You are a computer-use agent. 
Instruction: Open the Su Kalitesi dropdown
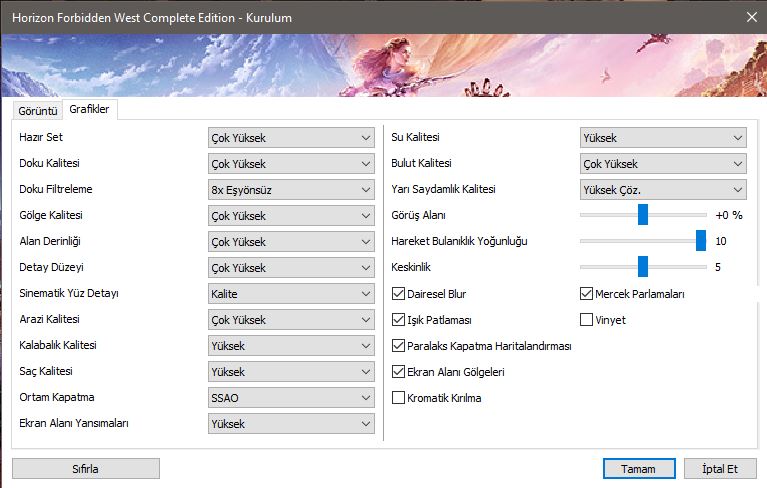[x=663, y=138]
